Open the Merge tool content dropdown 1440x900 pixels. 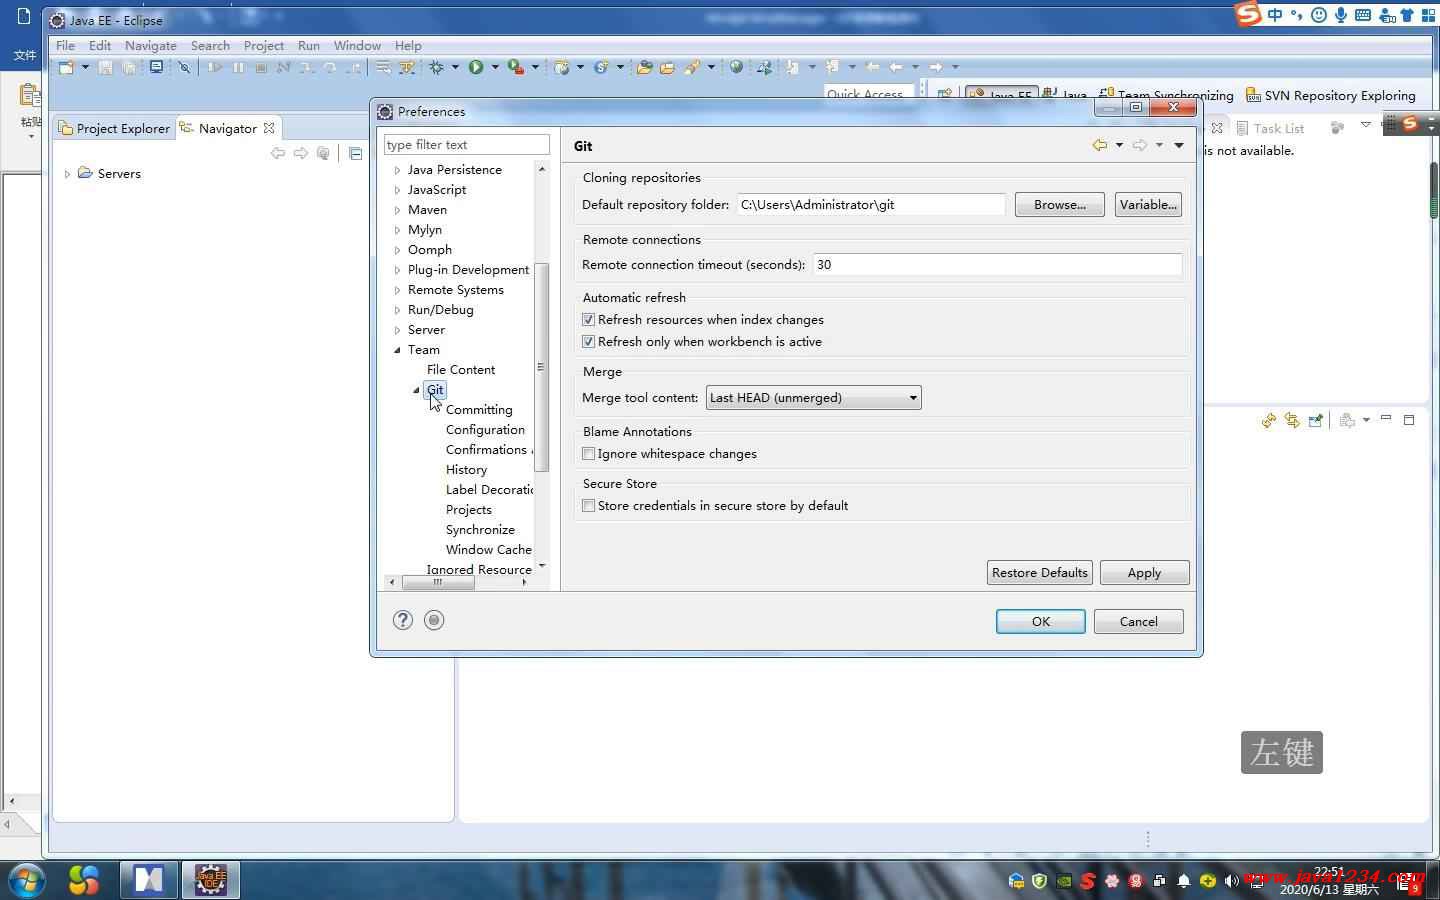813,398
